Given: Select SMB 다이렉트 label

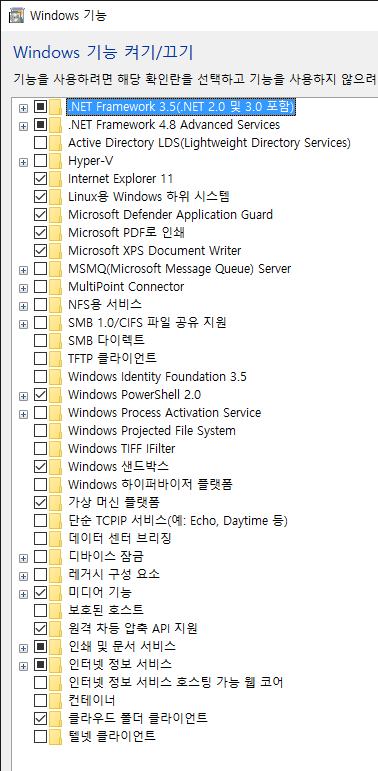Looking at the screenshot, I should tap(106, 340).
